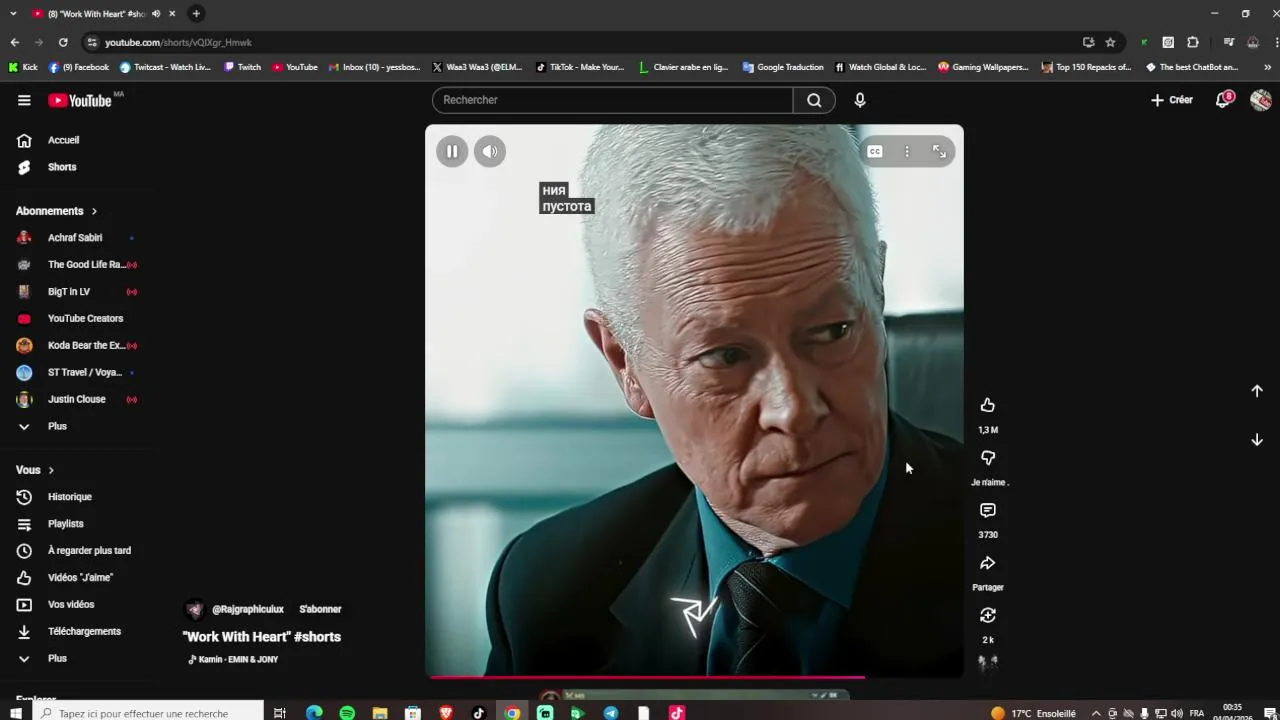
Task: Open the sound thumbnail below remix
Action: click(x=988, y=662)
